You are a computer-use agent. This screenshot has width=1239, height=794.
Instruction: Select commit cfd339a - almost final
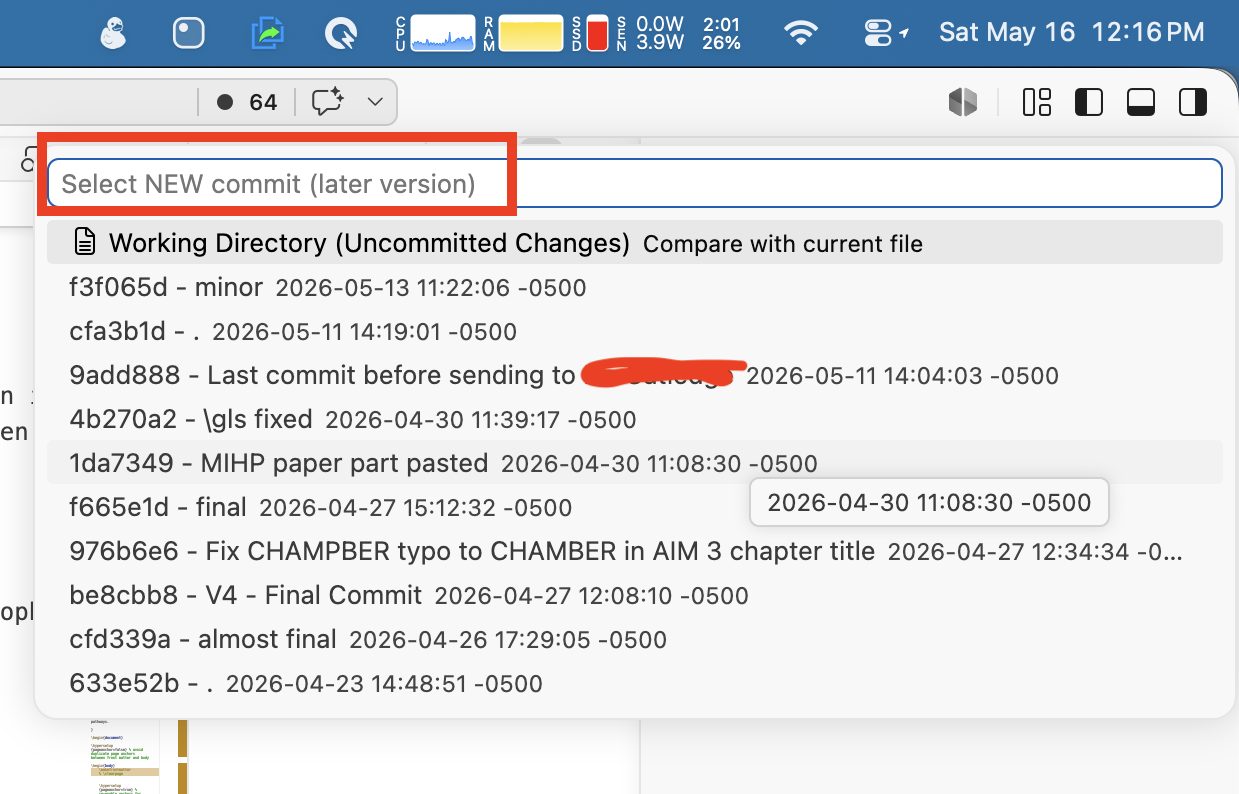(635, 639)
